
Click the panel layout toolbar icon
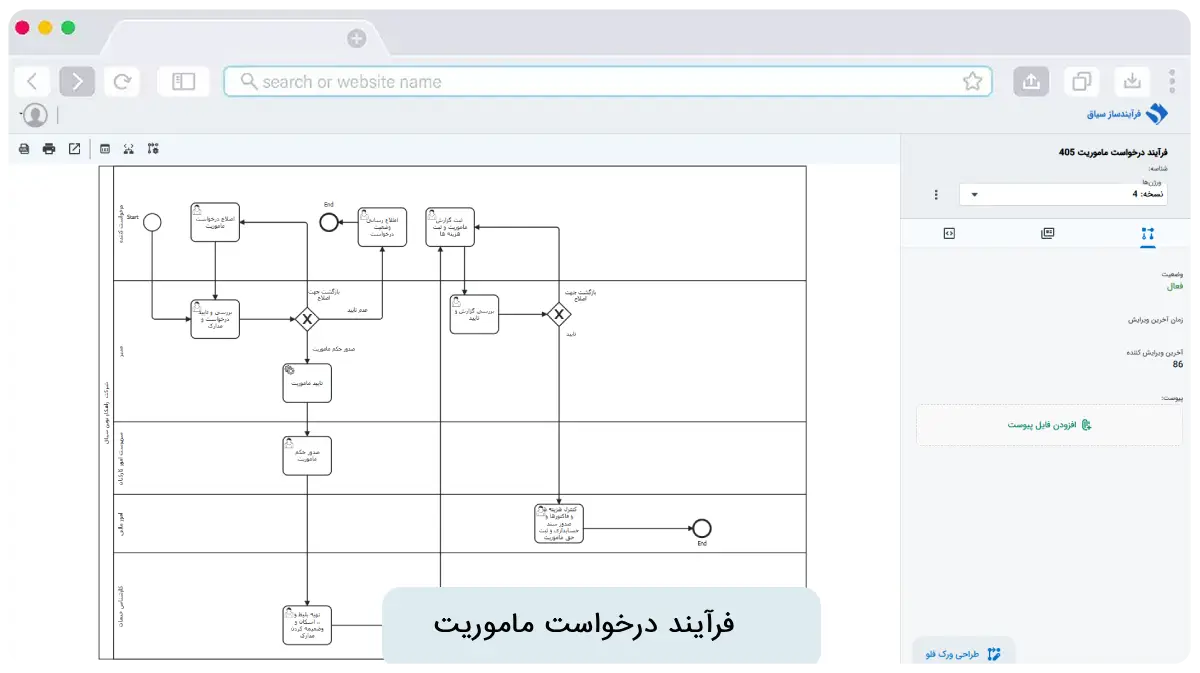click(105, 149)
